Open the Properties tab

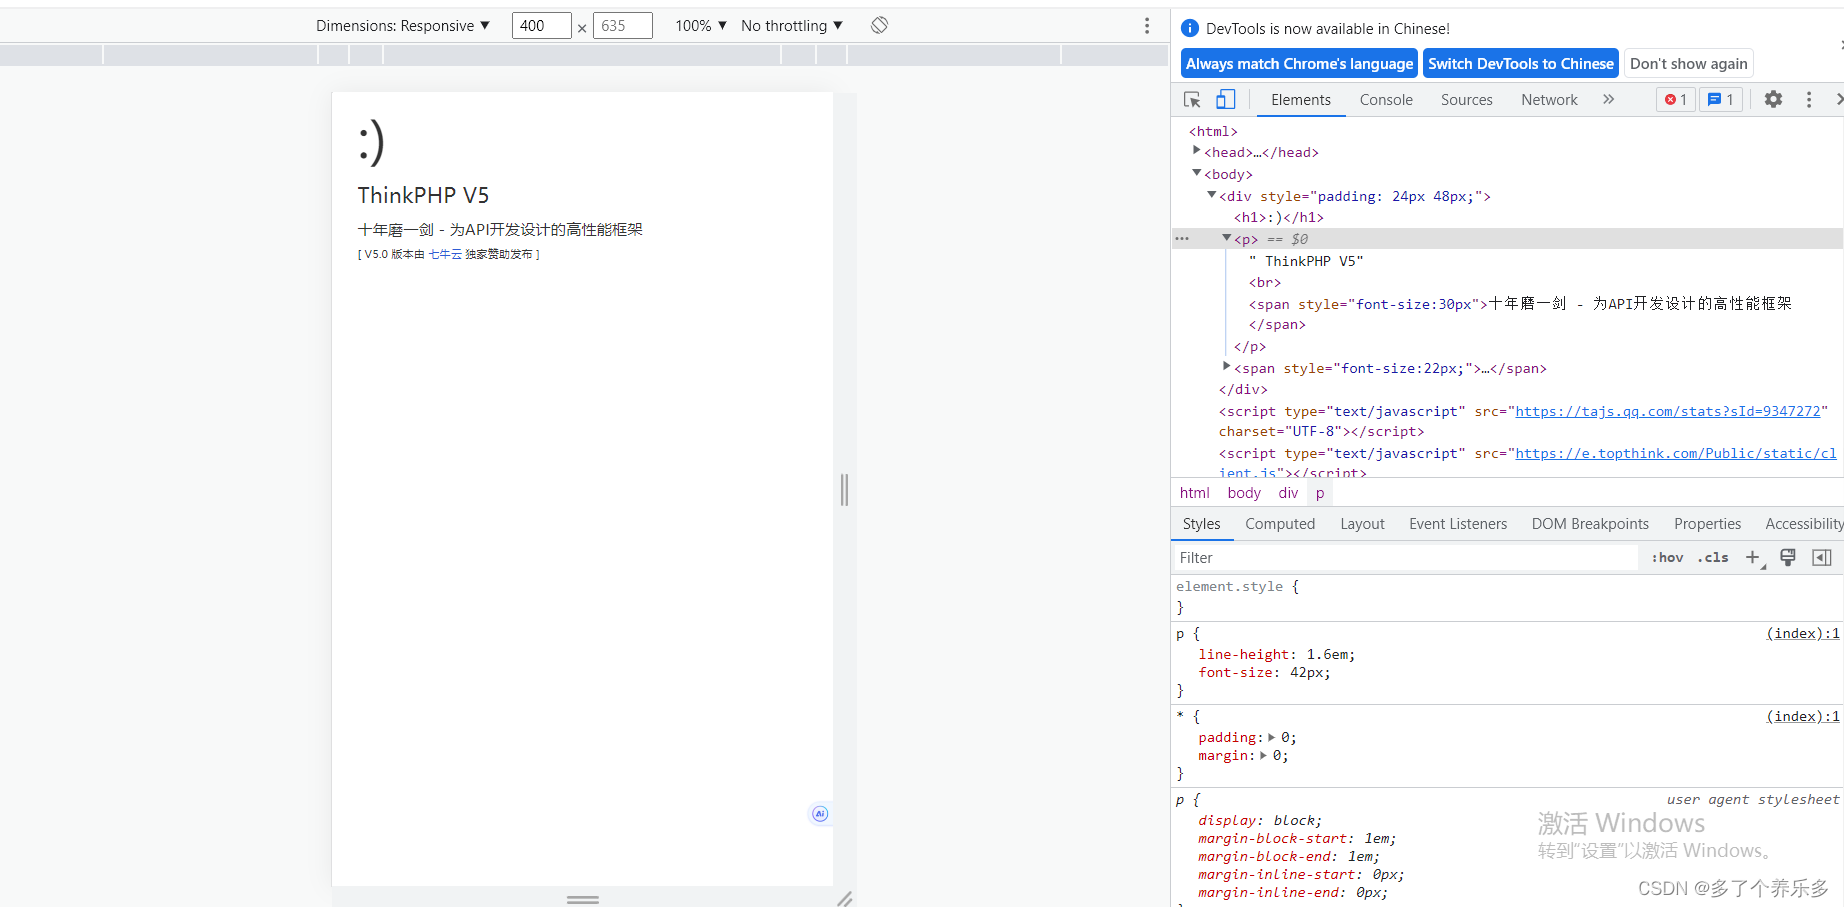click(1707, 524)
